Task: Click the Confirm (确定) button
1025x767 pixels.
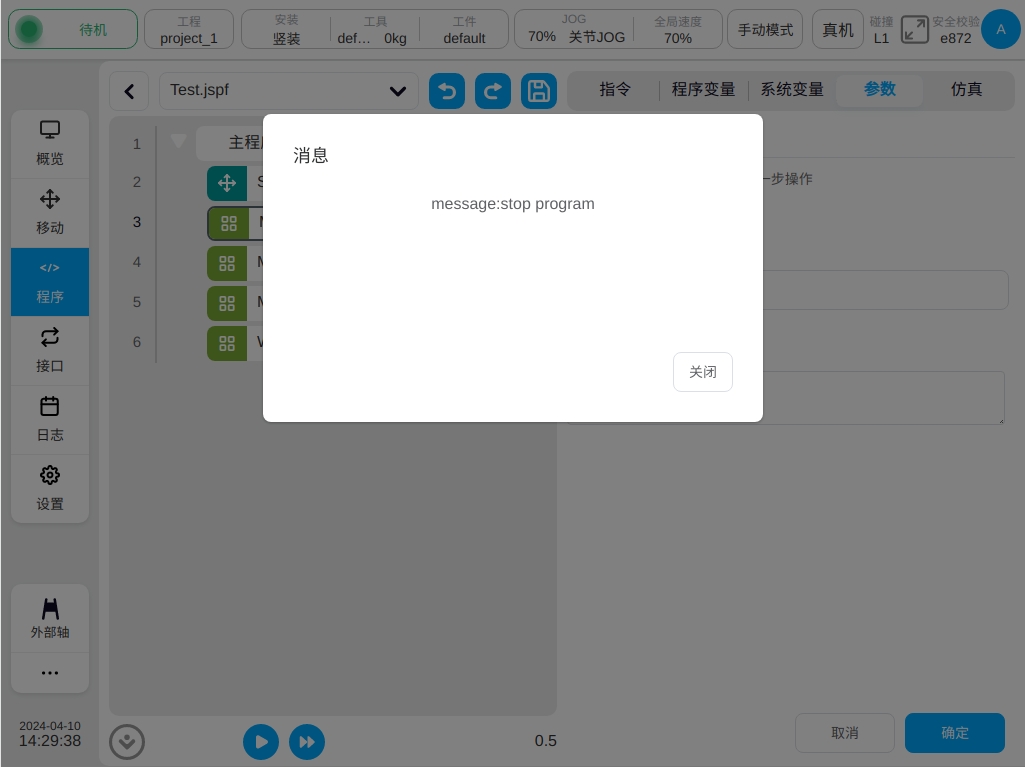Action: [x=954, y=733]
